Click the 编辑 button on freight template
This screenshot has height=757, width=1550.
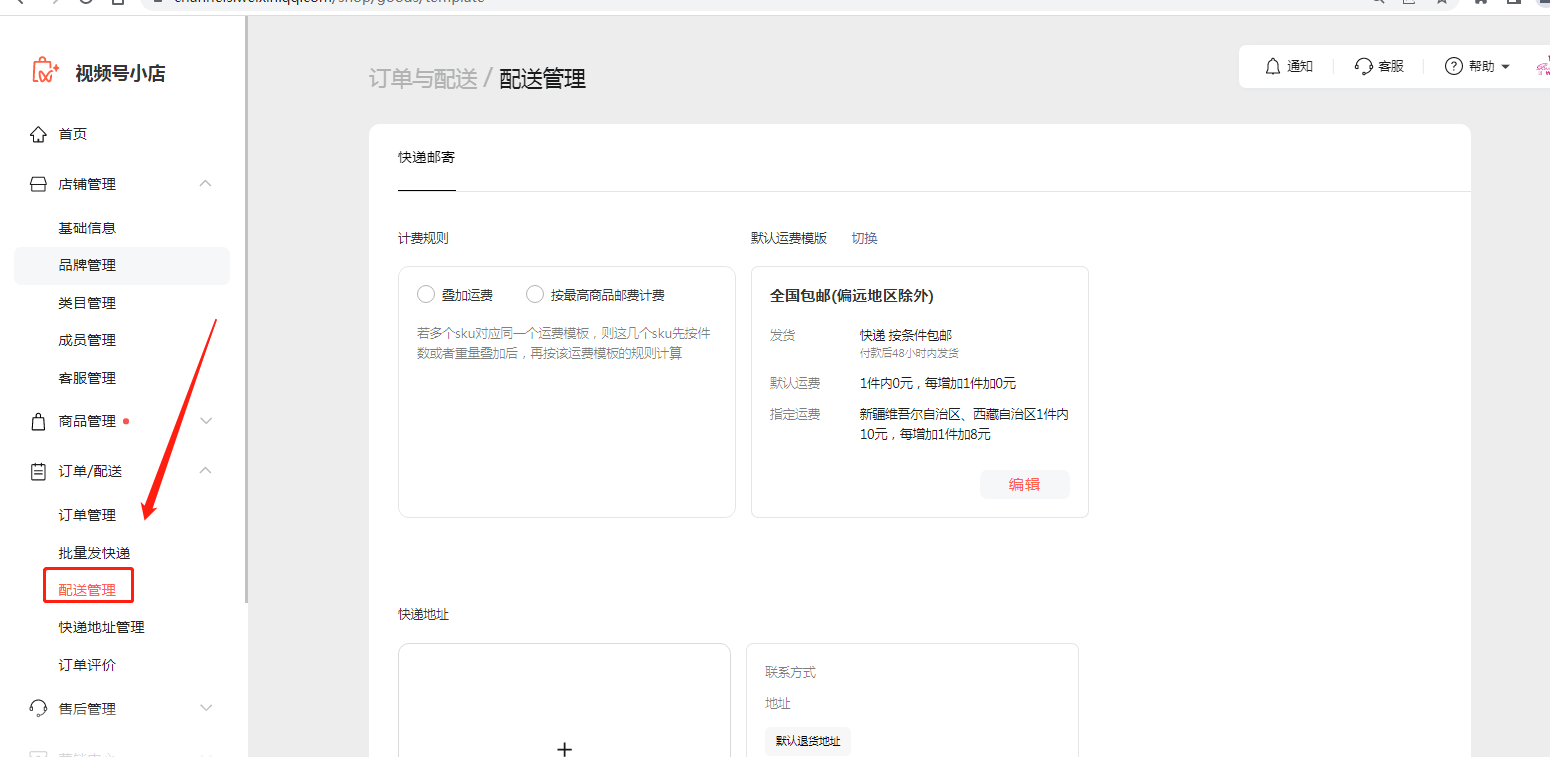click(1024, 484)
